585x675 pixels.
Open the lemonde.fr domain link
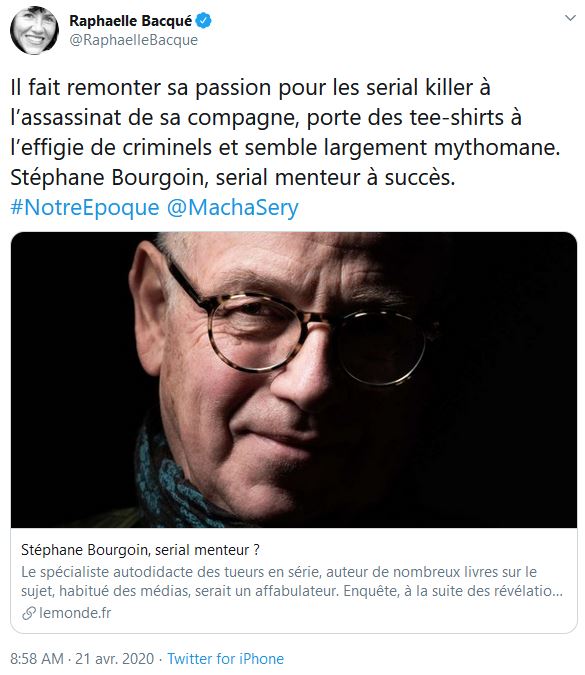point(75,613)
